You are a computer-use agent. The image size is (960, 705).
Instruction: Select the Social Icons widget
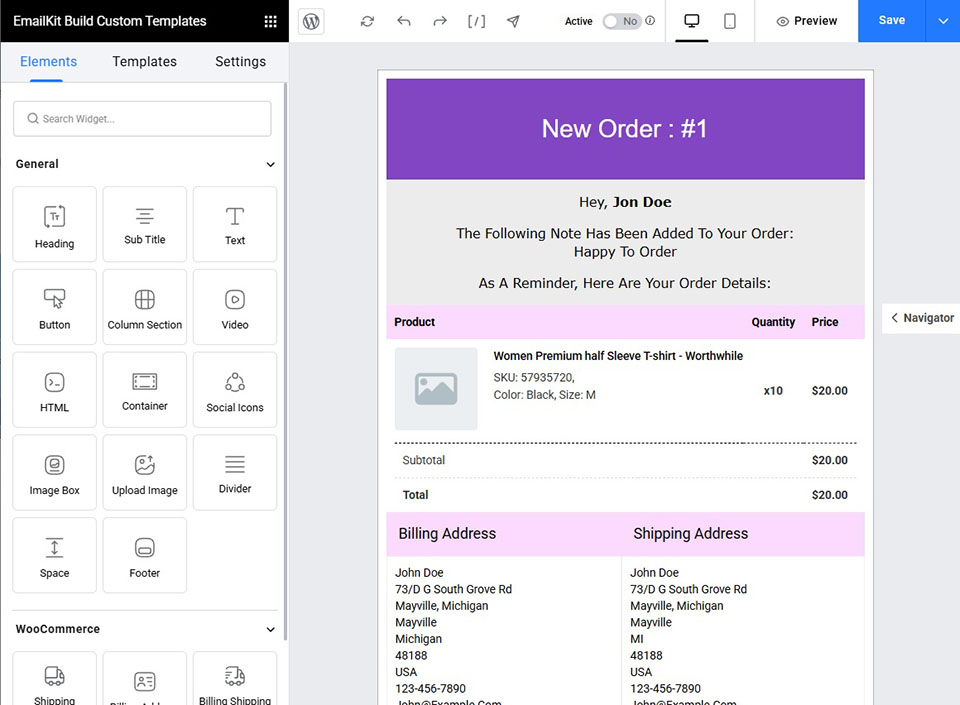[235, 389]
